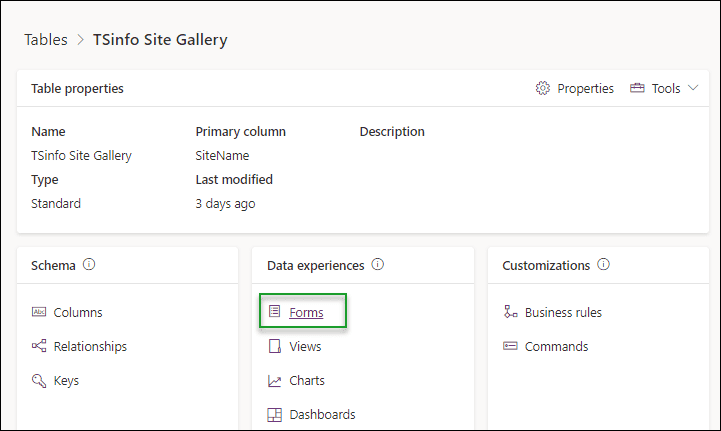Click the breadcrumb separator chevron

[x=80, y=40]
